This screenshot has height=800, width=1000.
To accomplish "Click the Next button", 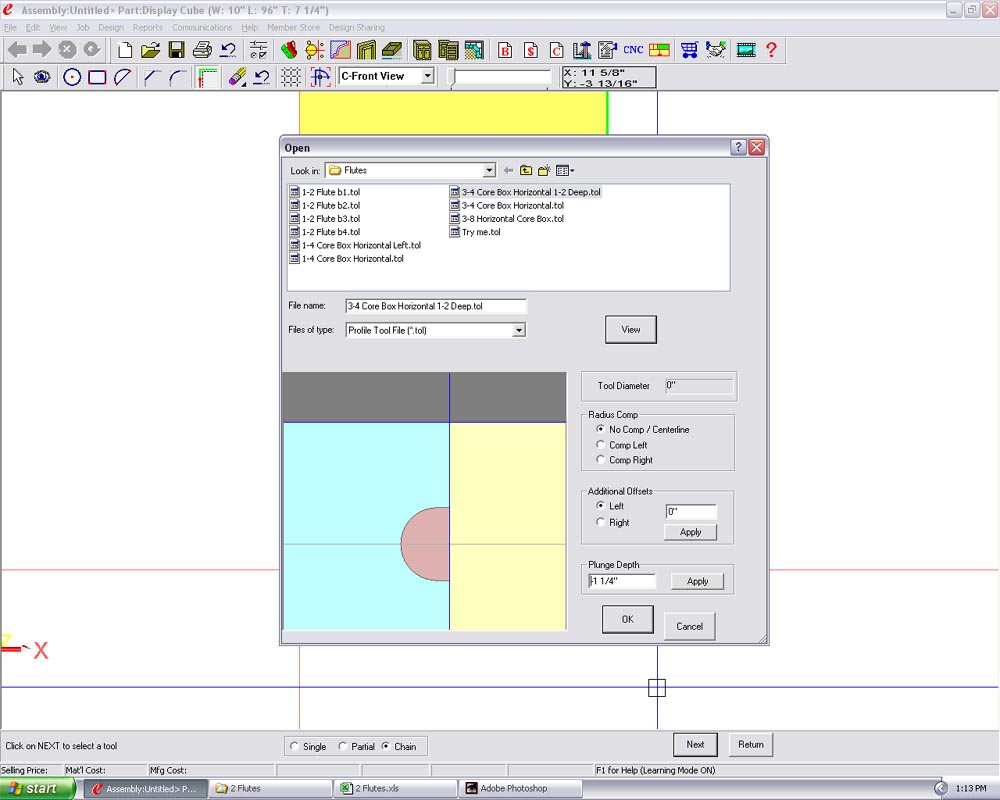I will pyautogui.click(x=695, y=744).
